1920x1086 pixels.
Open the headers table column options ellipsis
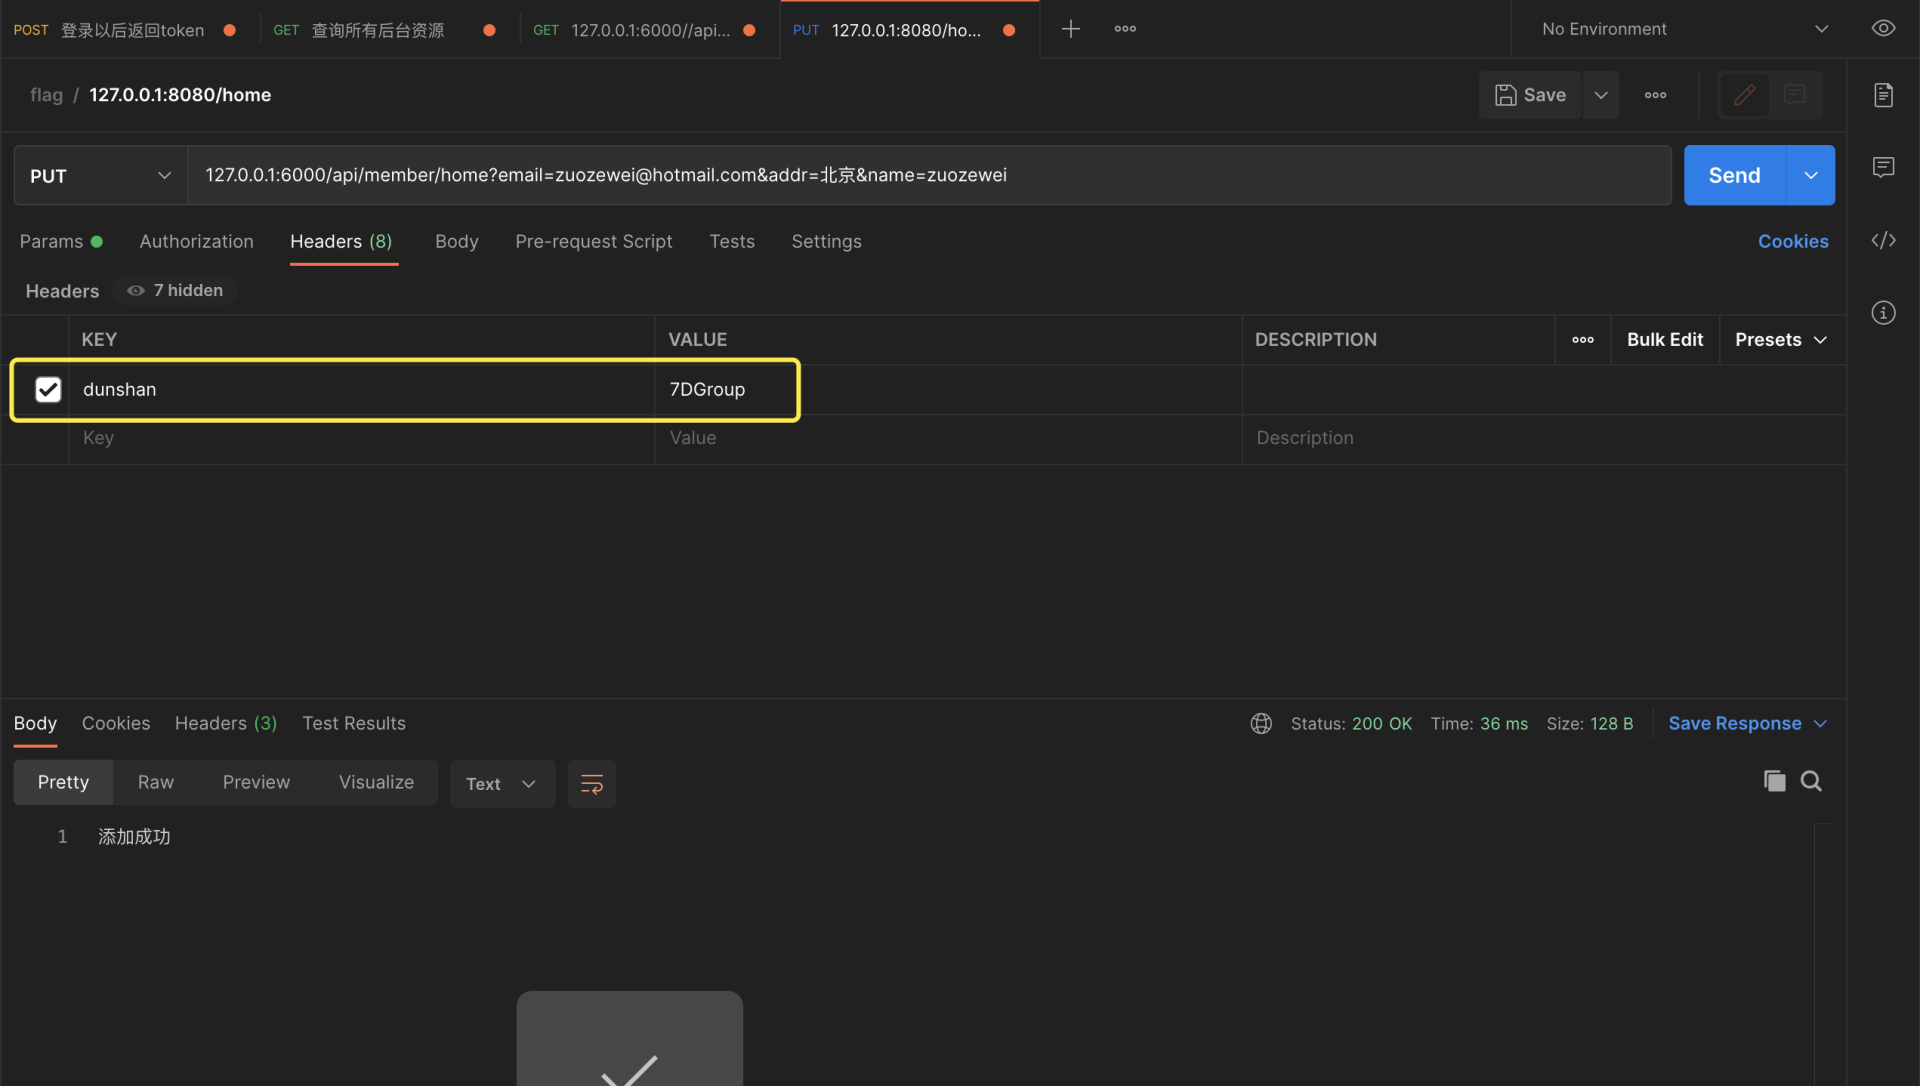click(1583, 340)
